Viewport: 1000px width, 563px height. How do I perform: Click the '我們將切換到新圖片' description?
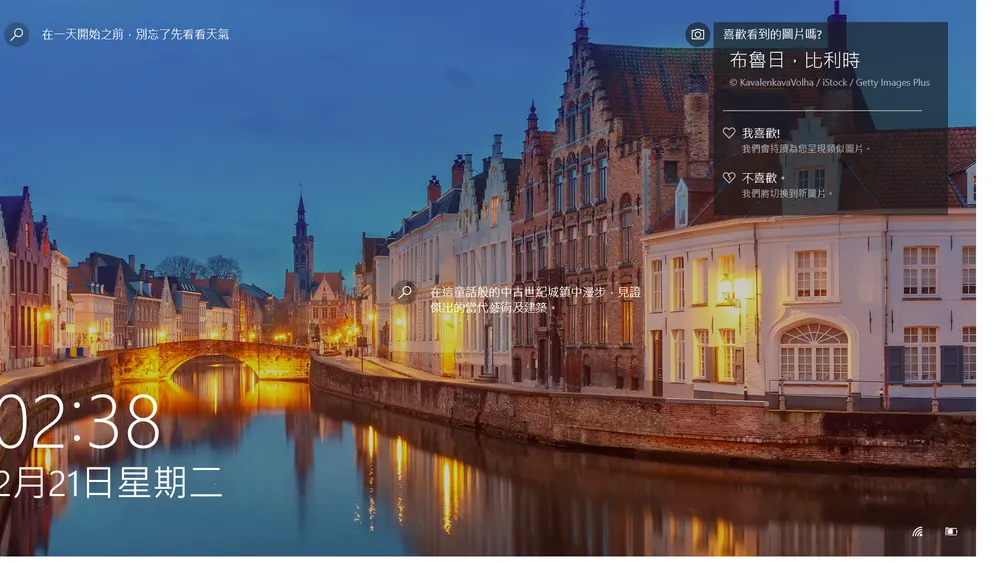click(786, 193)
